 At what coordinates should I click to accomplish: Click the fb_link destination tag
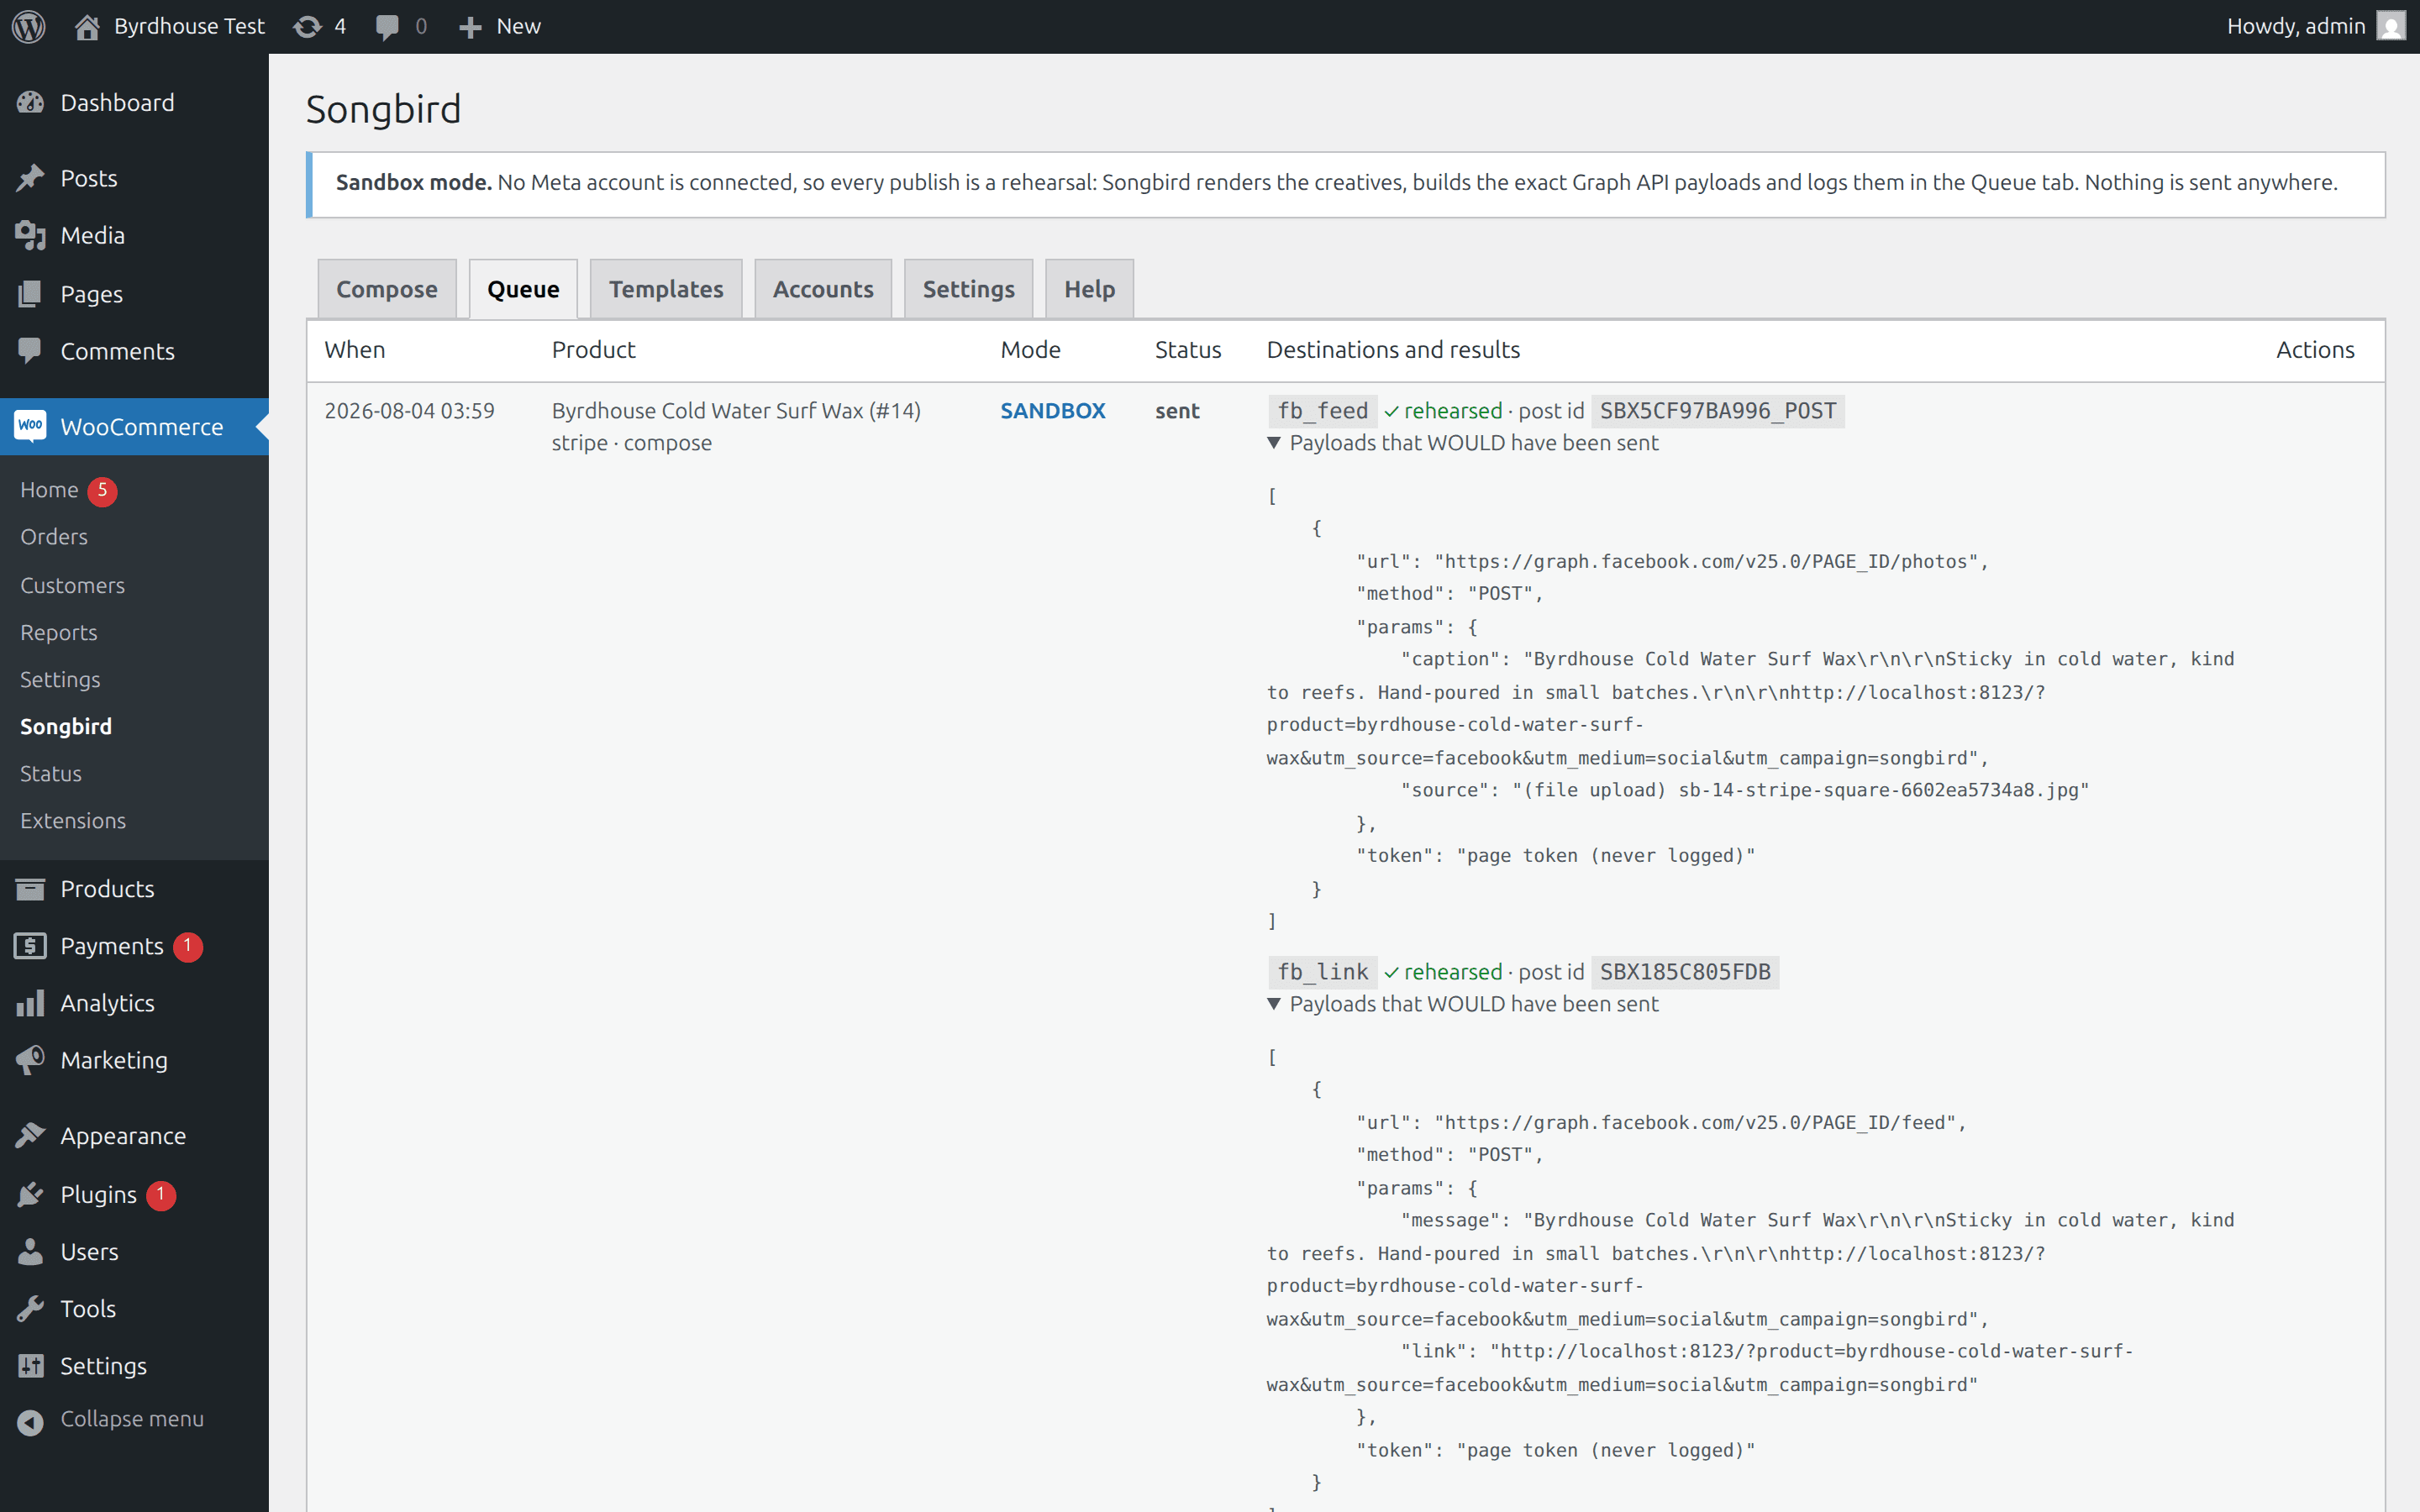click(x=1322, y=972)
